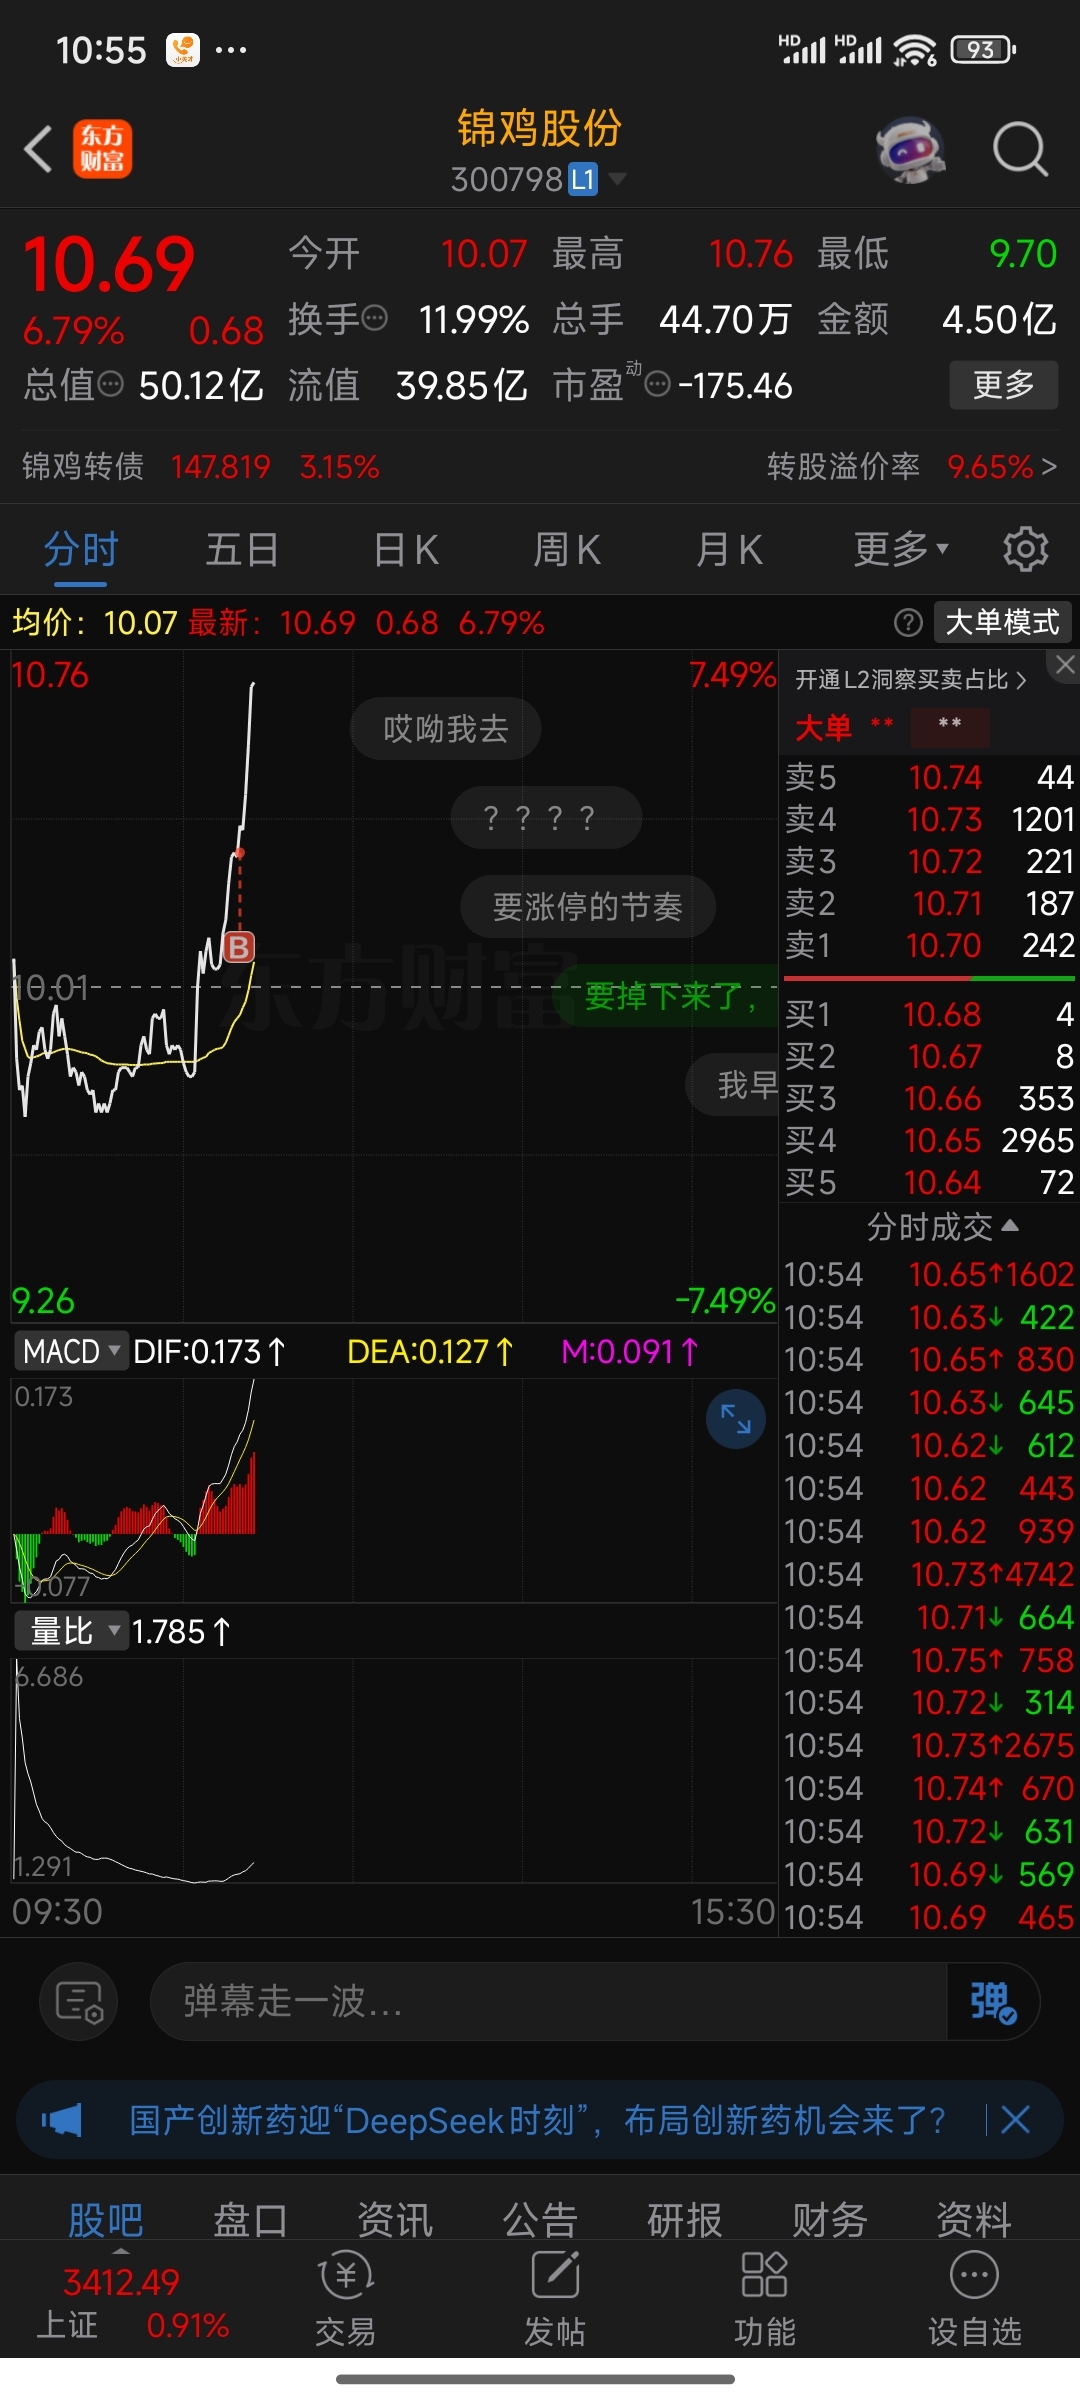Open 开通L2洞察买卖占比 link
The width and height of the screenshot is (1080, 2400).
tap(911, 680)
